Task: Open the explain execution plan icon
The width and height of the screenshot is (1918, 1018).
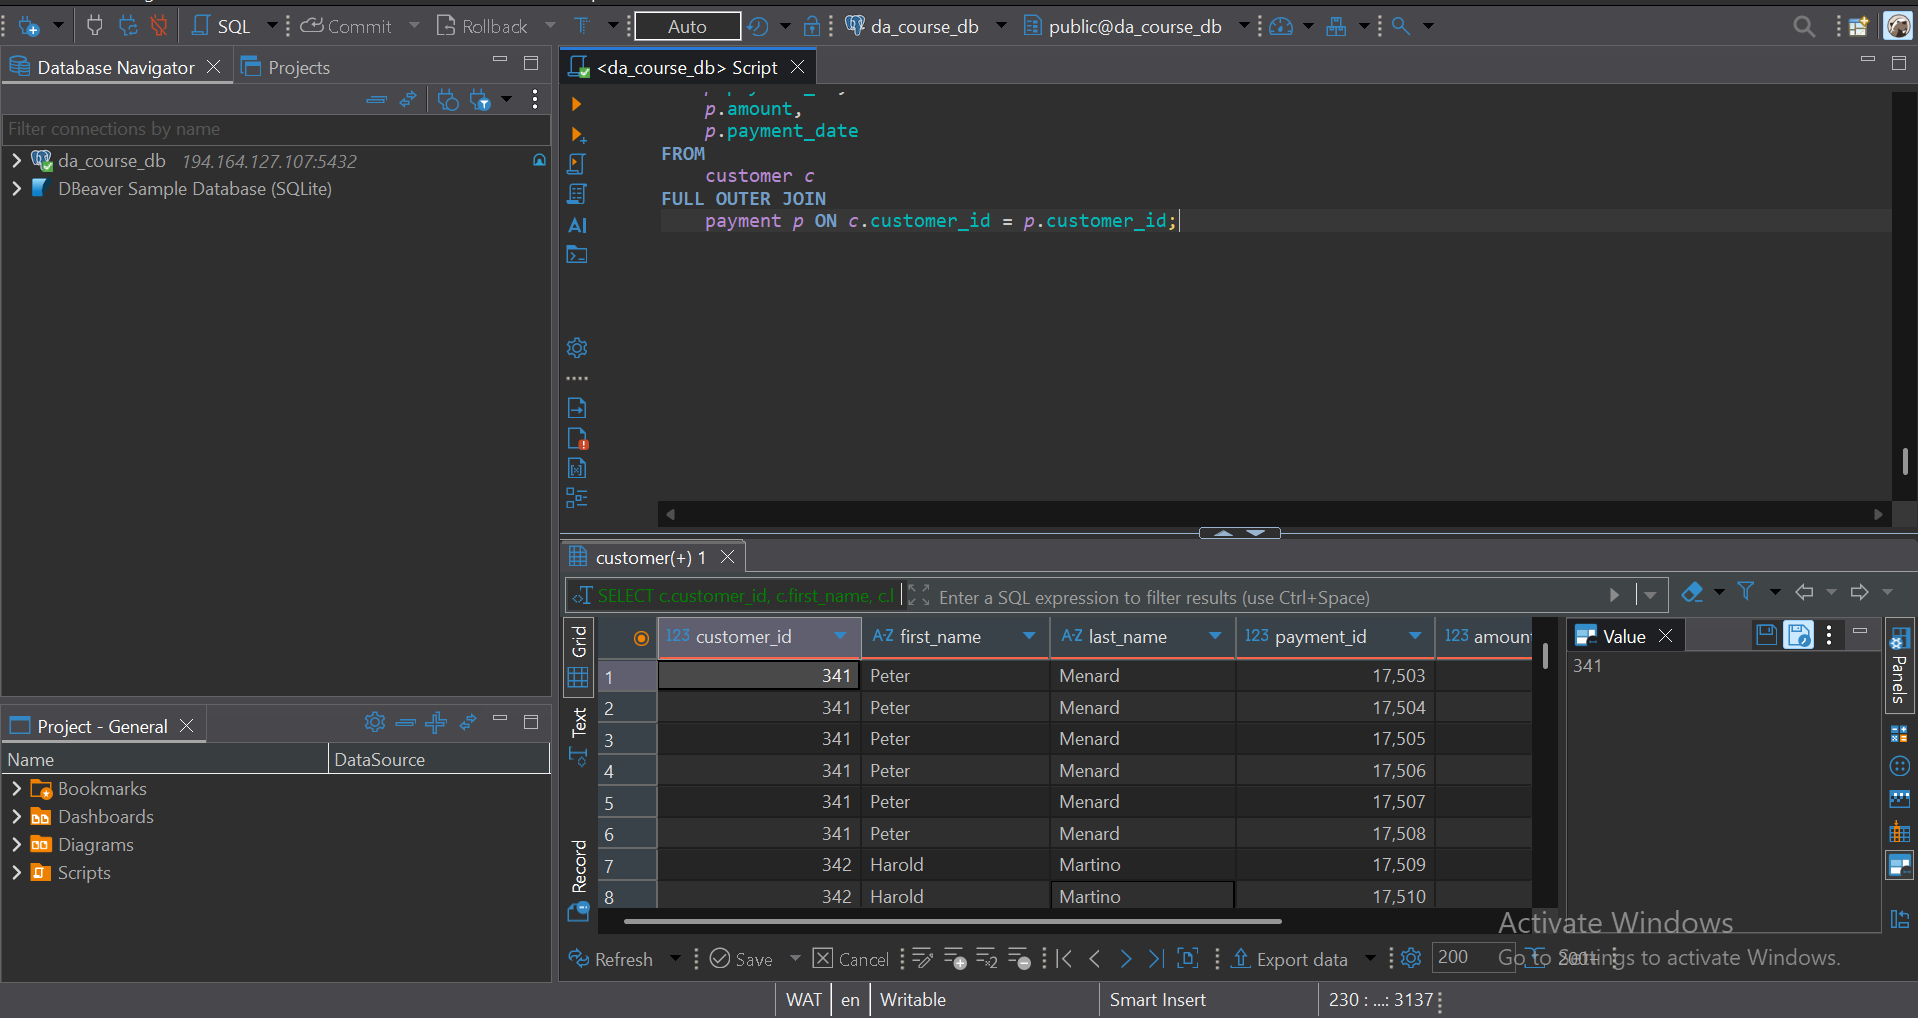Action: 577,194
